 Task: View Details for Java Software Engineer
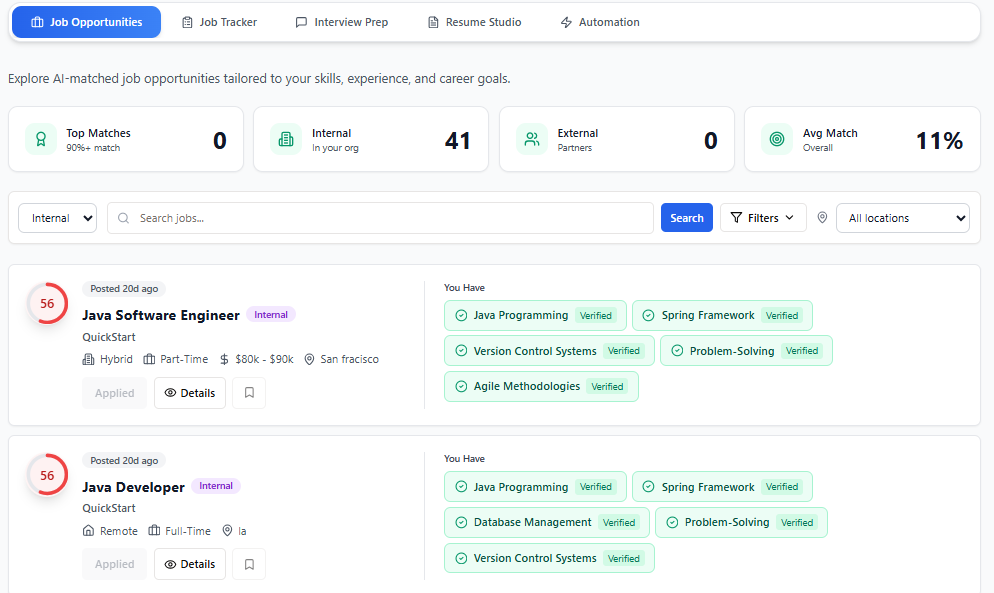point(190,393)
